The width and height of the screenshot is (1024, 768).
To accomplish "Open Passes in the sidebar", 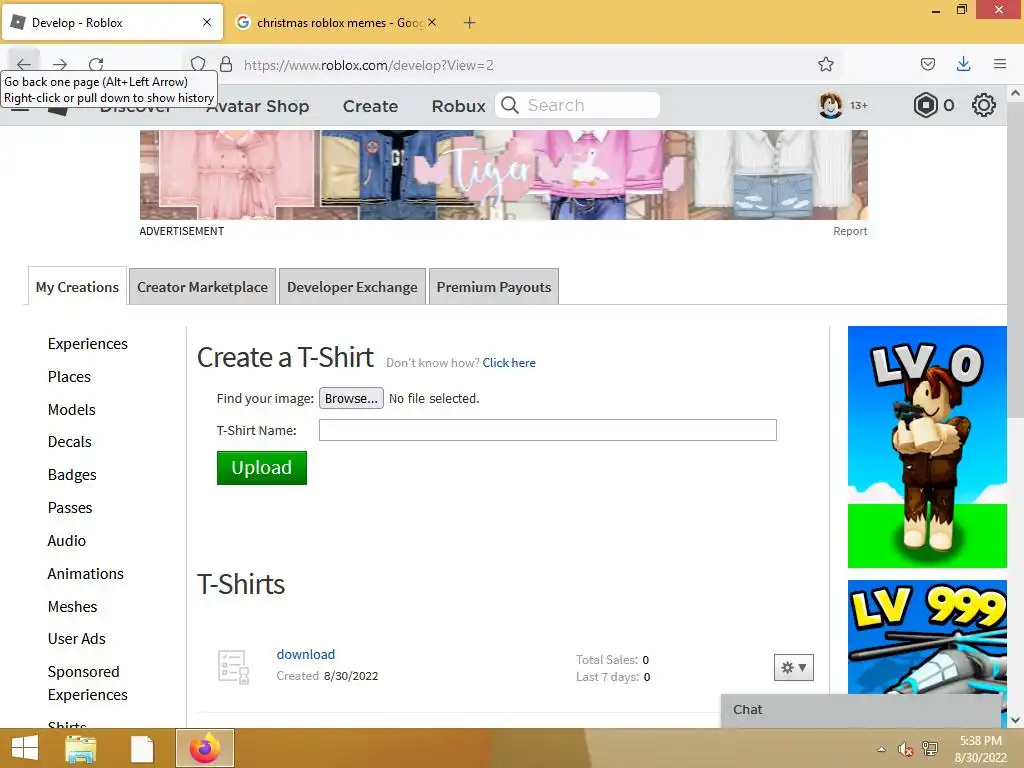I will tap(70, 507).
